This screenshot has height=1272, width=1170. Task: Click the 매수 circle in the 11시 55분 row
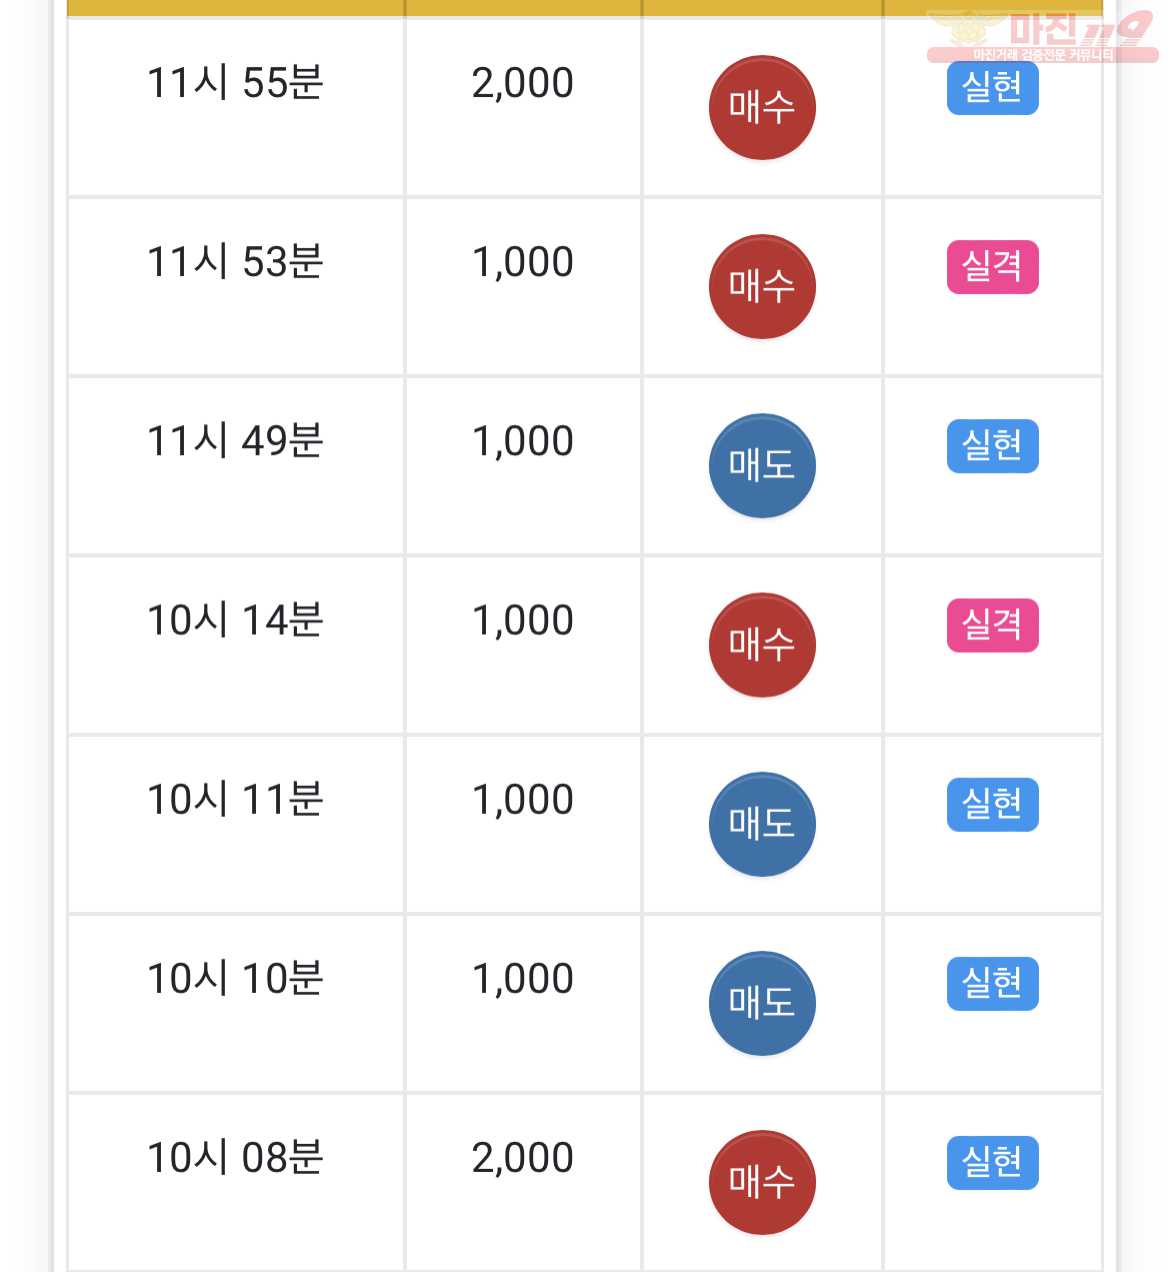[762, 107]
